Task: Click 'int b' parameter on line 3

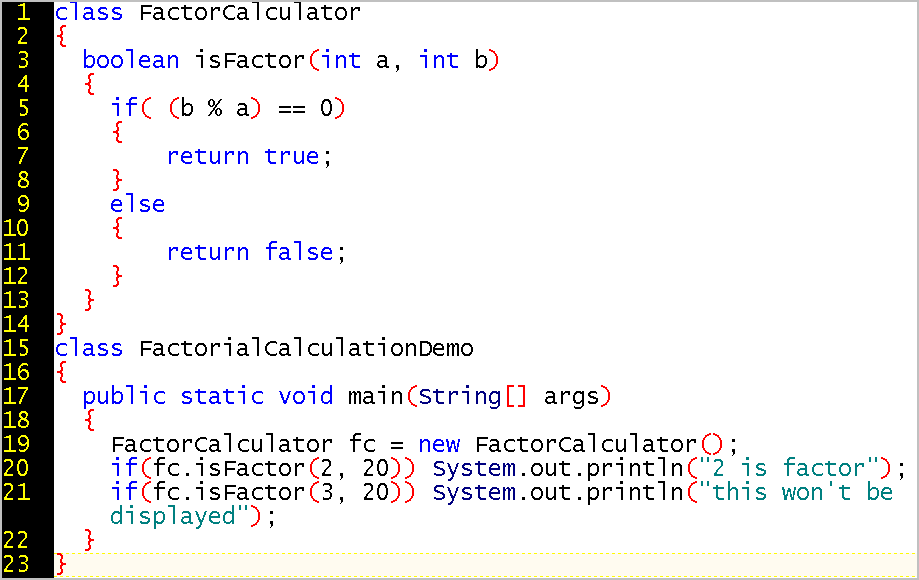Action: pyautogui.click(x=453, y=60)
